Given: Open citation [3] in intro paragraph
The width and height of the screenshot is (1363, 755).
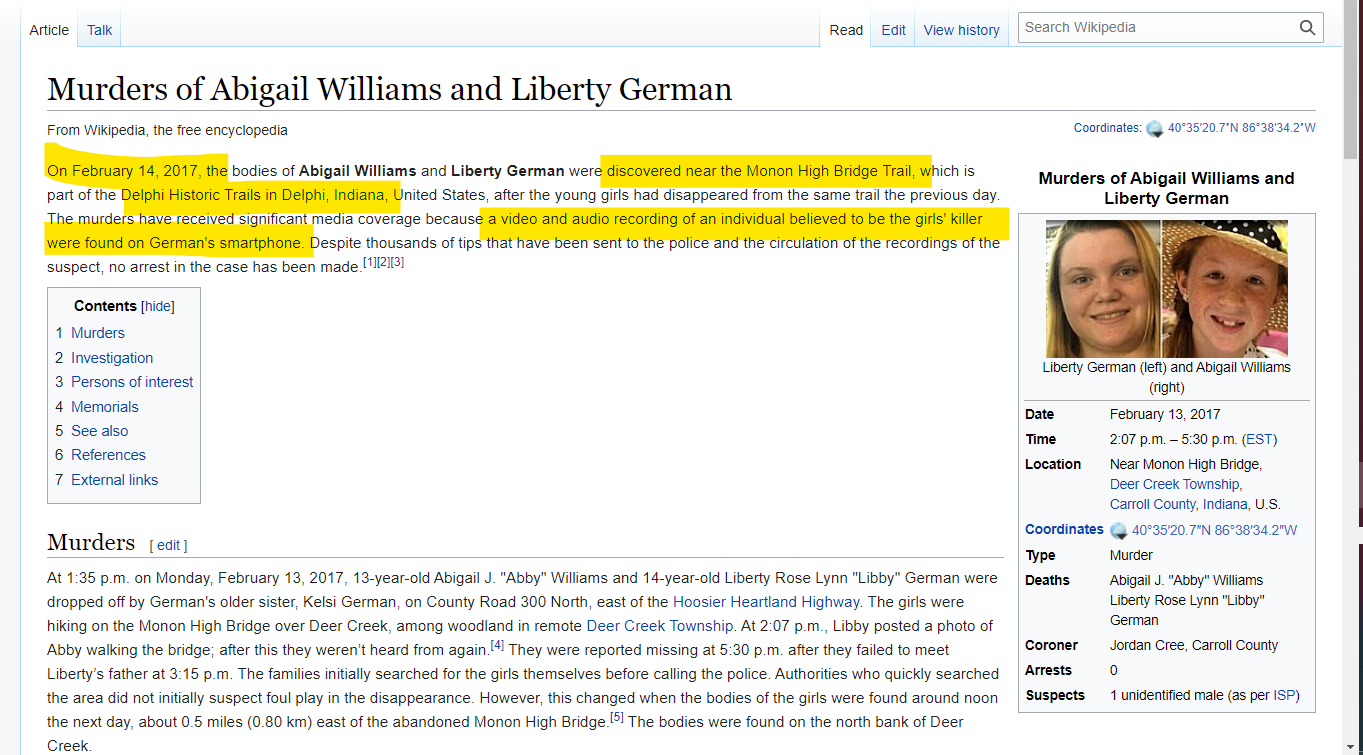Looking at the screenshot, I should 397,262.
